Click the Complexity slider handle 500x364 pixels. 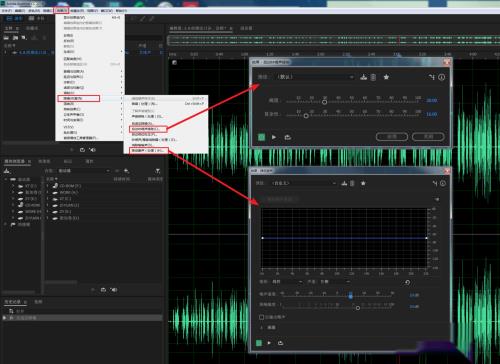(x=306, y=116)
